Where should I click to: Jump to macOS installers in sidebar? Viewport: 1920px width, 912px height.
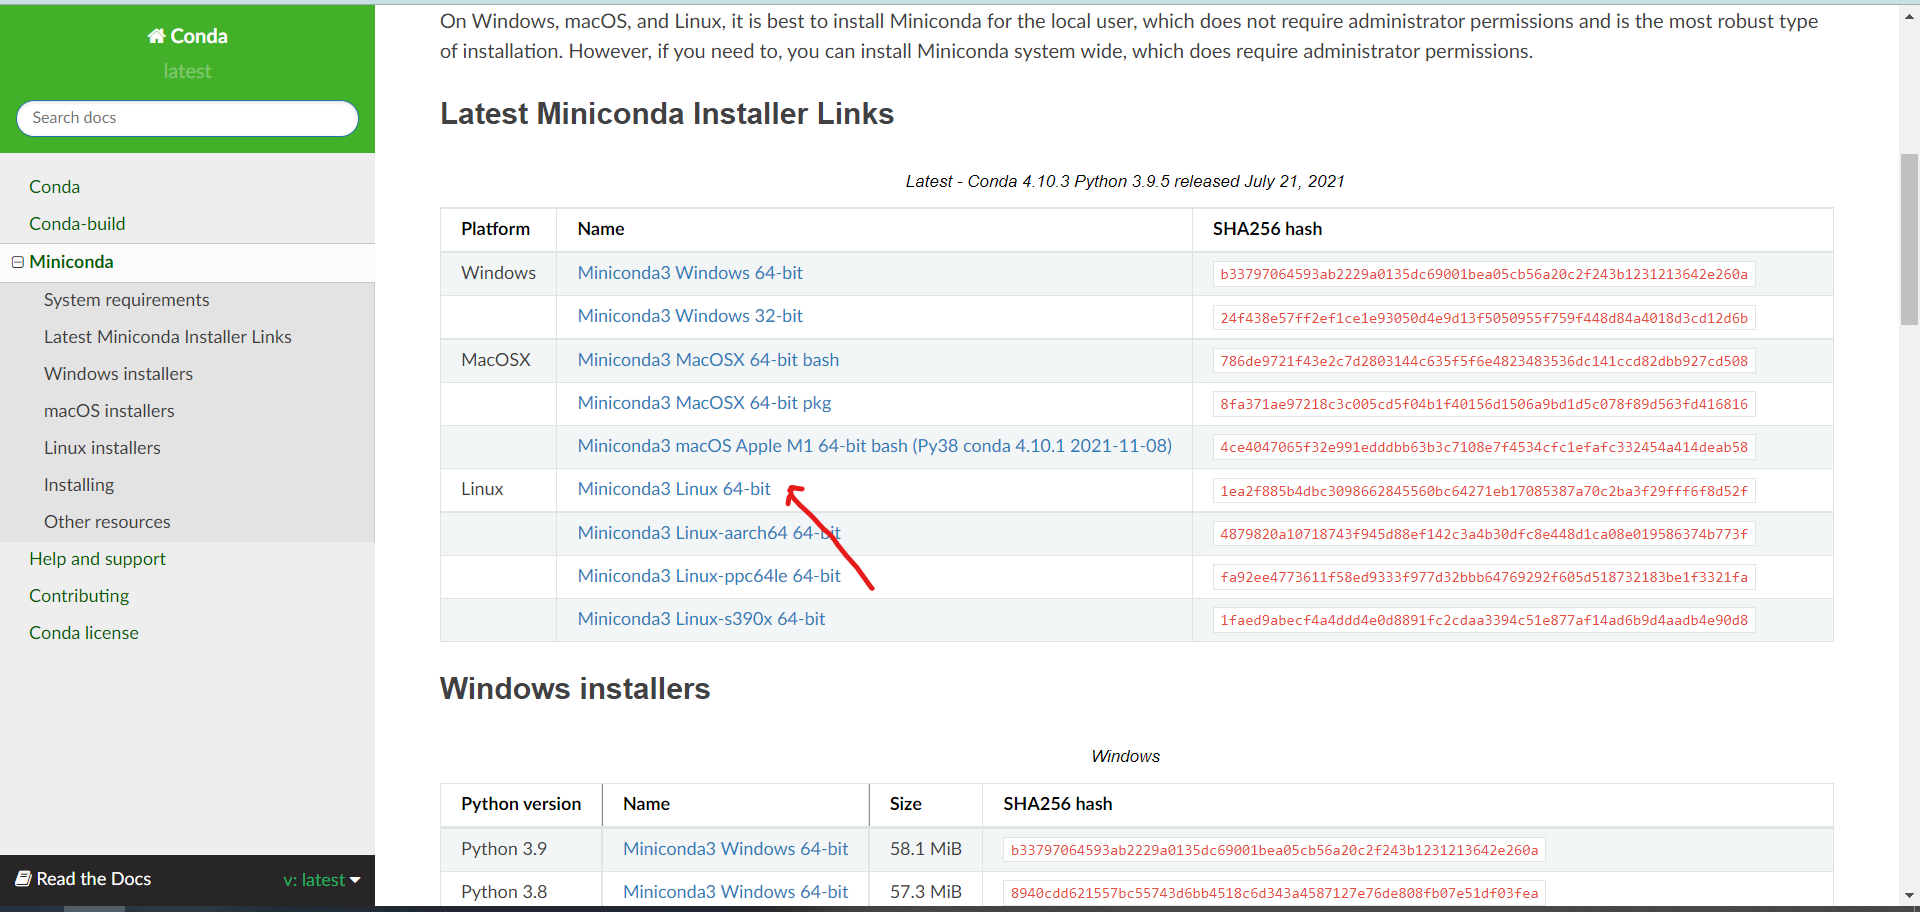[109, 411]
